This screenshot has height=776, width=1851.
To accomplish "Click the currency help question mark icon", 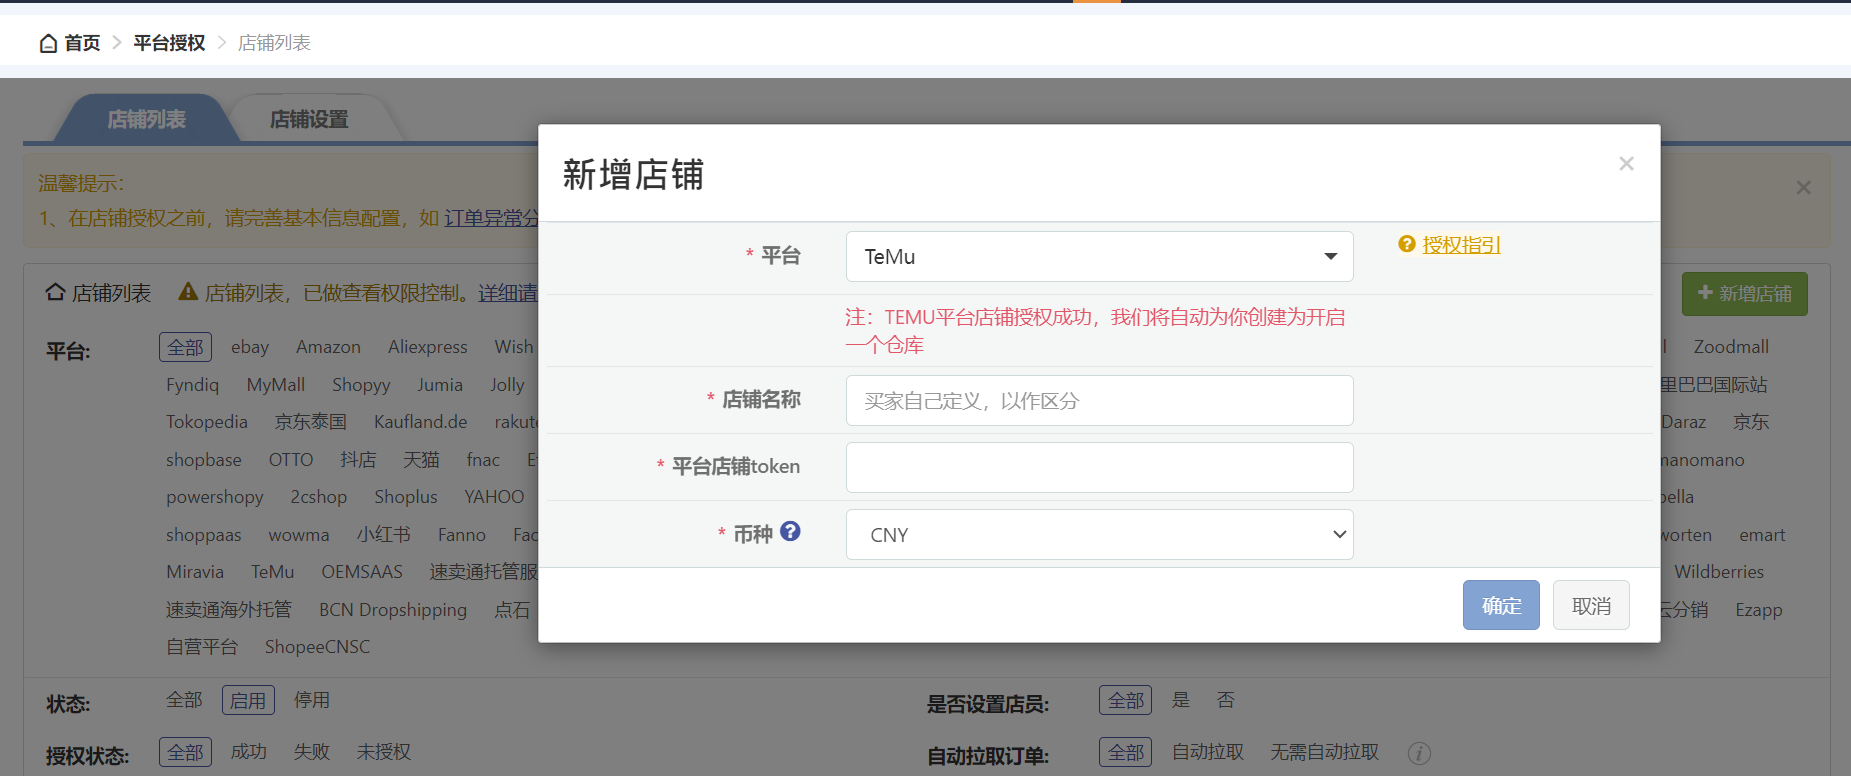I will point(790,532).
